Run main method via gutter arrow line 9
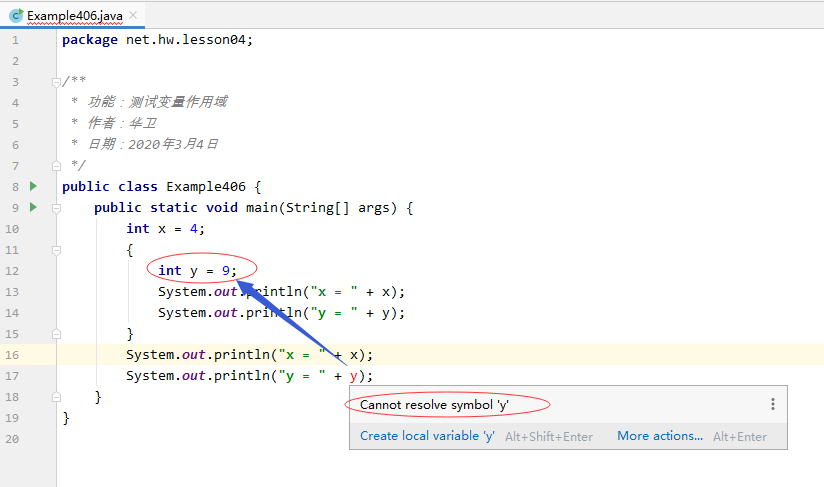Viewport: 824px width, 487px height. [34, 207]
